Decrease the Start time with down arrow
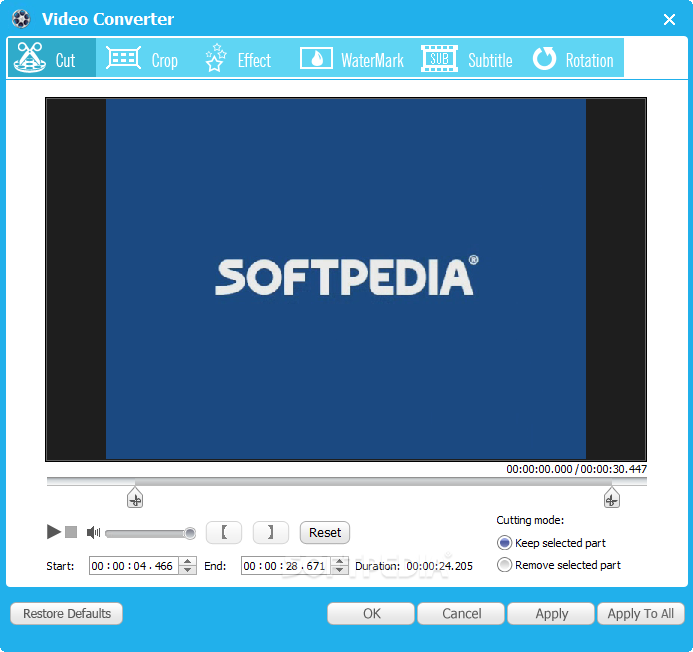The width and height of the screenshot is (693, 652). 187,570
